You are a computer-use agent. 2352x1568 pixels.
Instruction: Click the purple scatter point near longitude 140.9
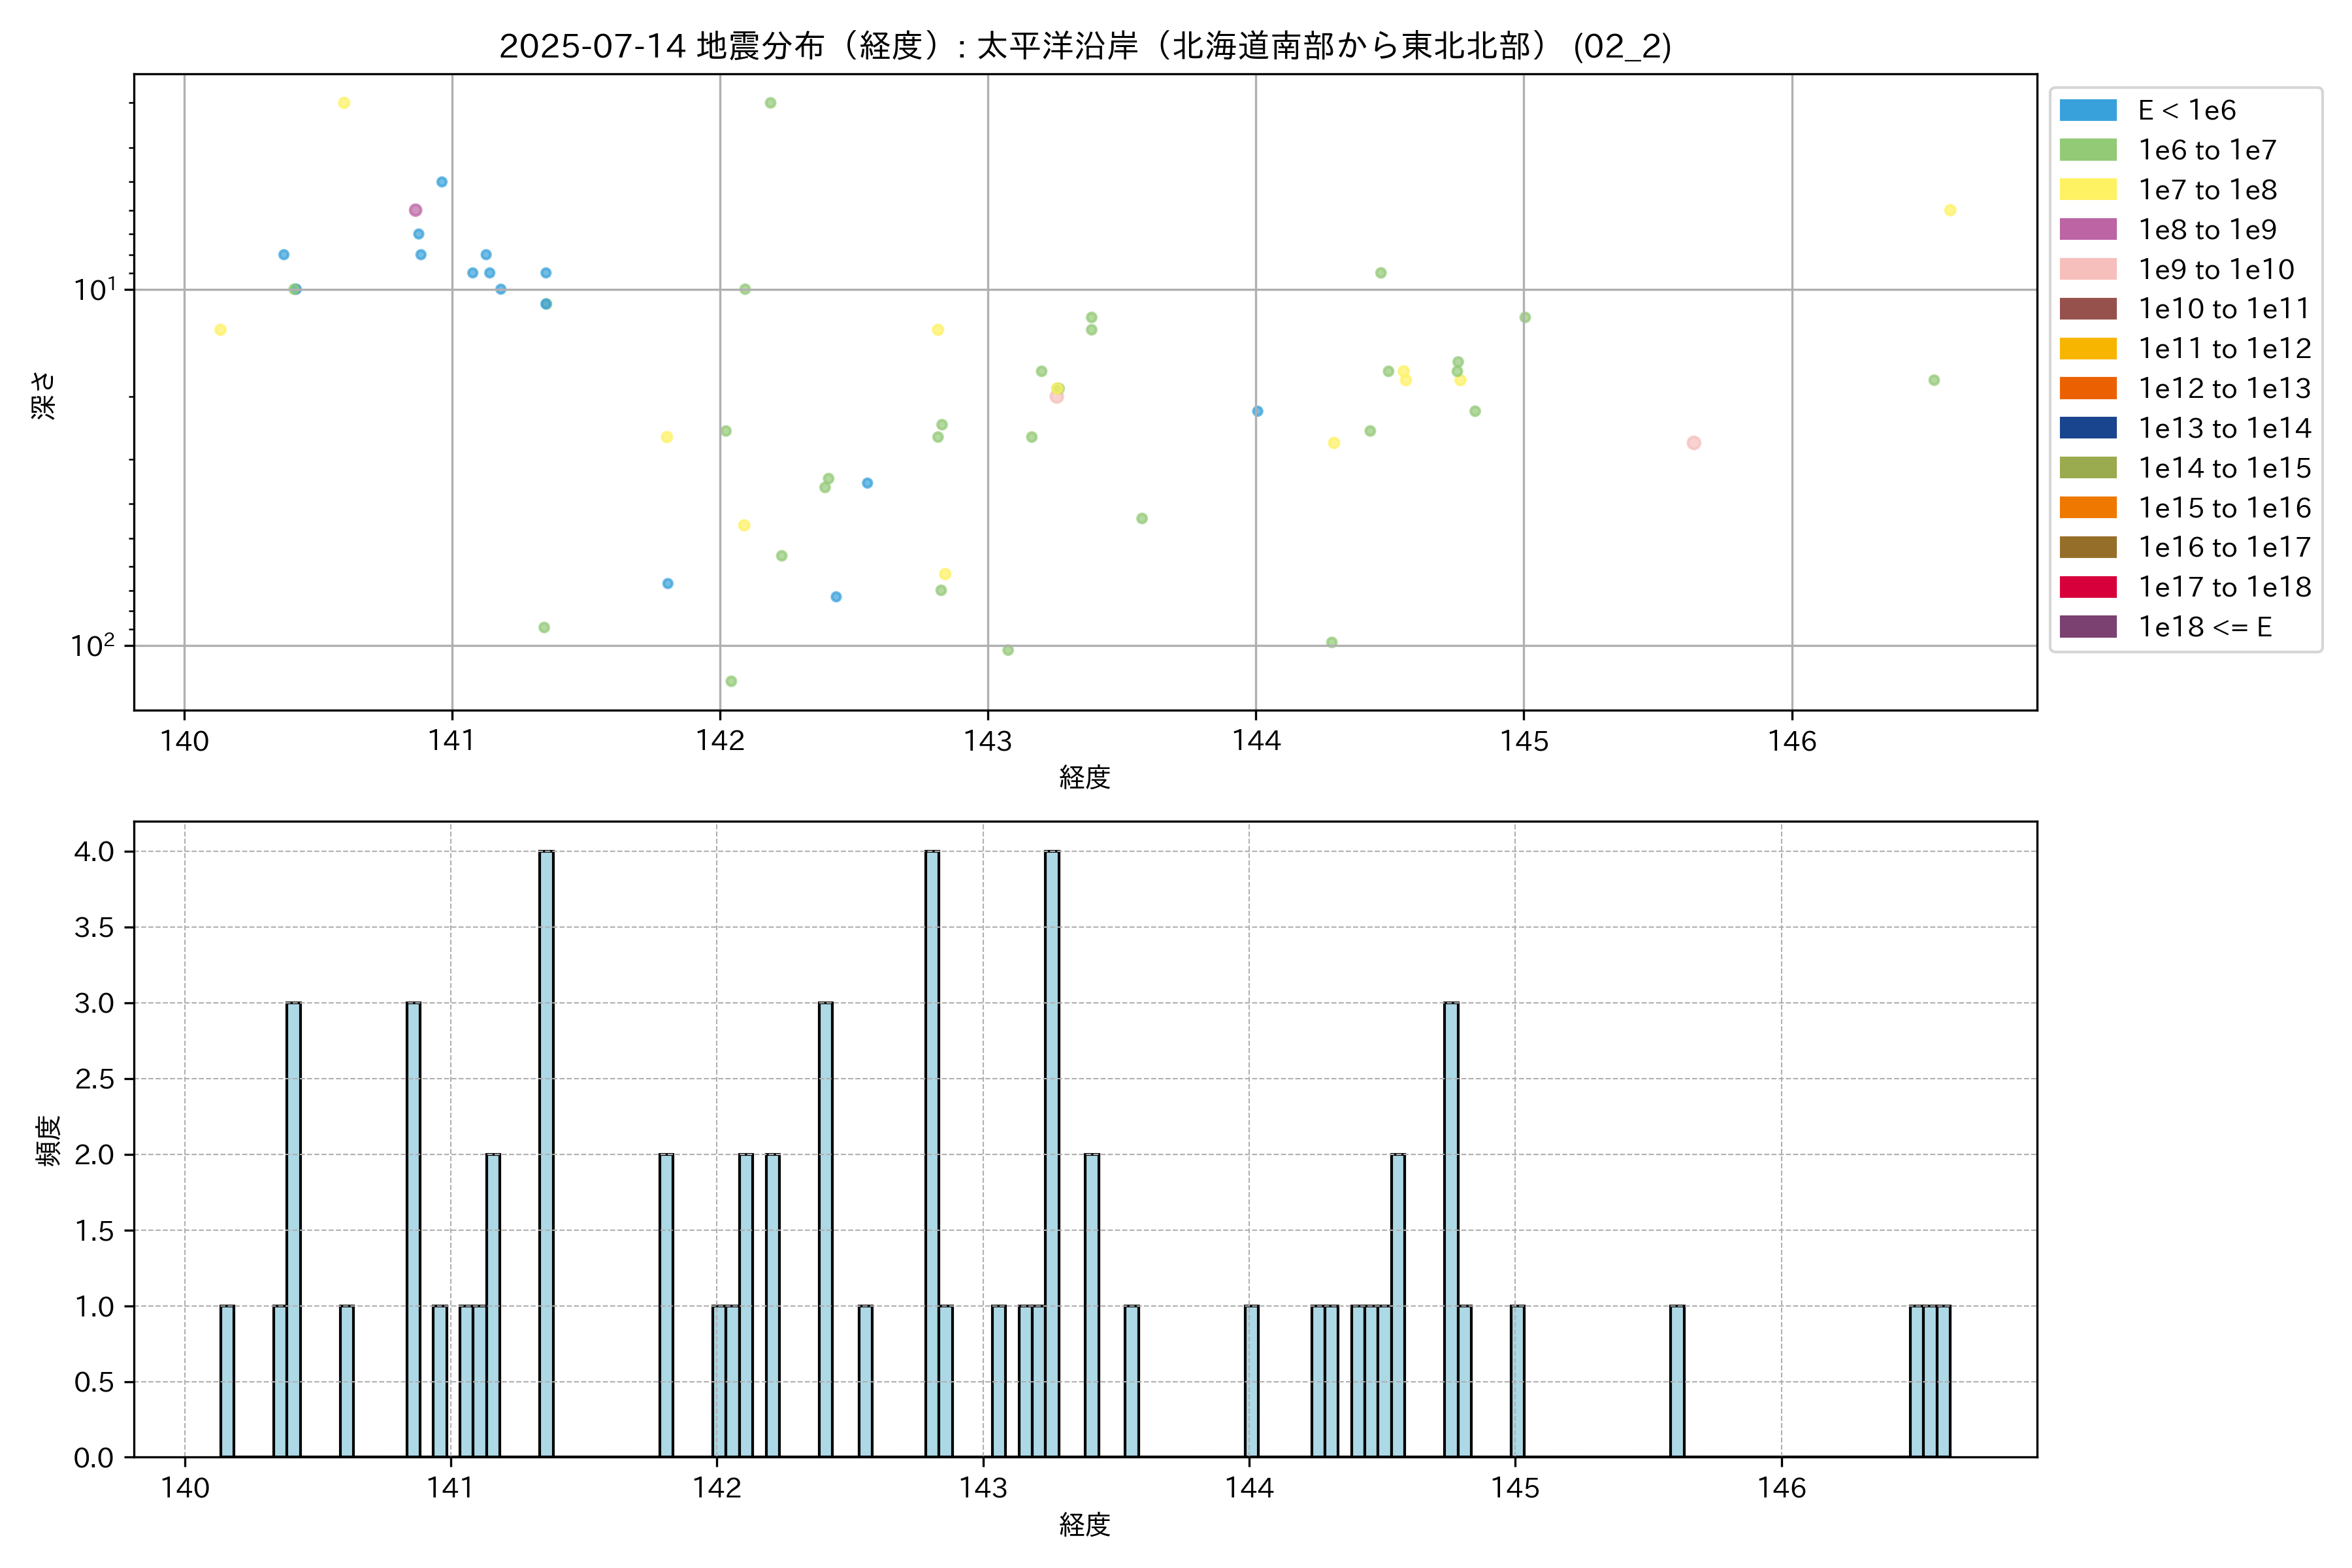pos(415,210)
